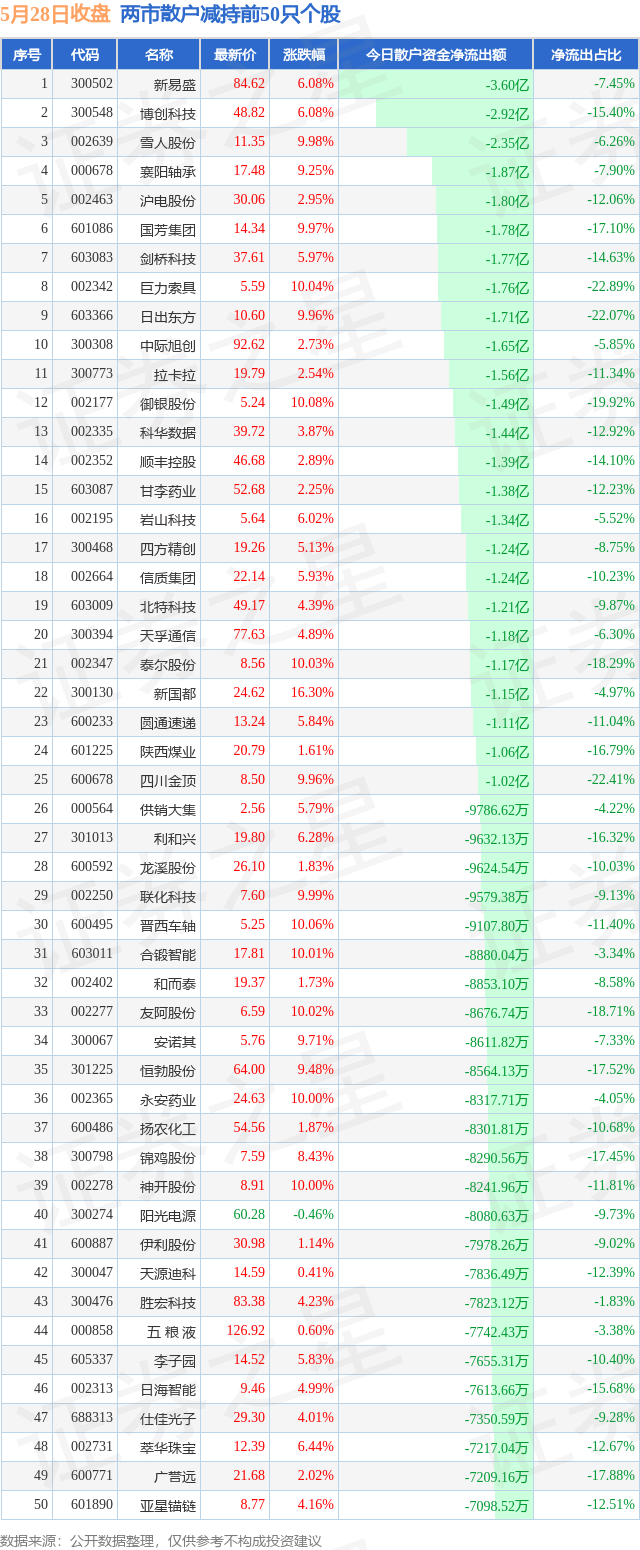Click stock name 雪人股份

pos(168,142)
